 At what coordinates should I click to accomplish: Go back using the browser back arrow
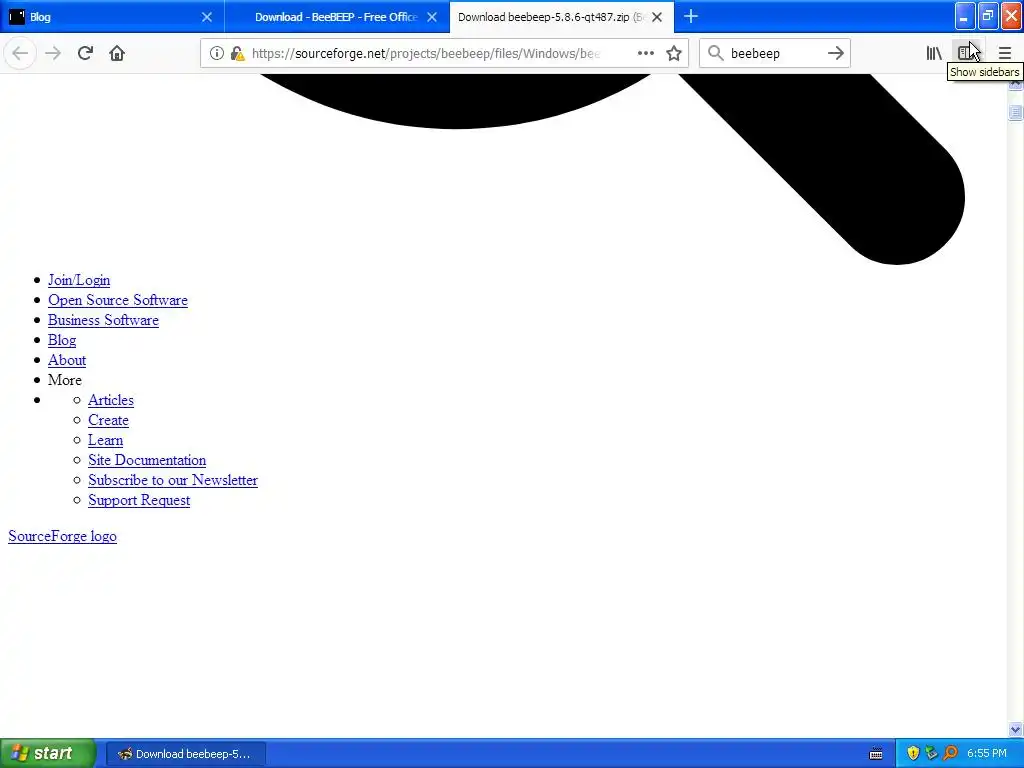pyautogui.click(x=20, y=54)
